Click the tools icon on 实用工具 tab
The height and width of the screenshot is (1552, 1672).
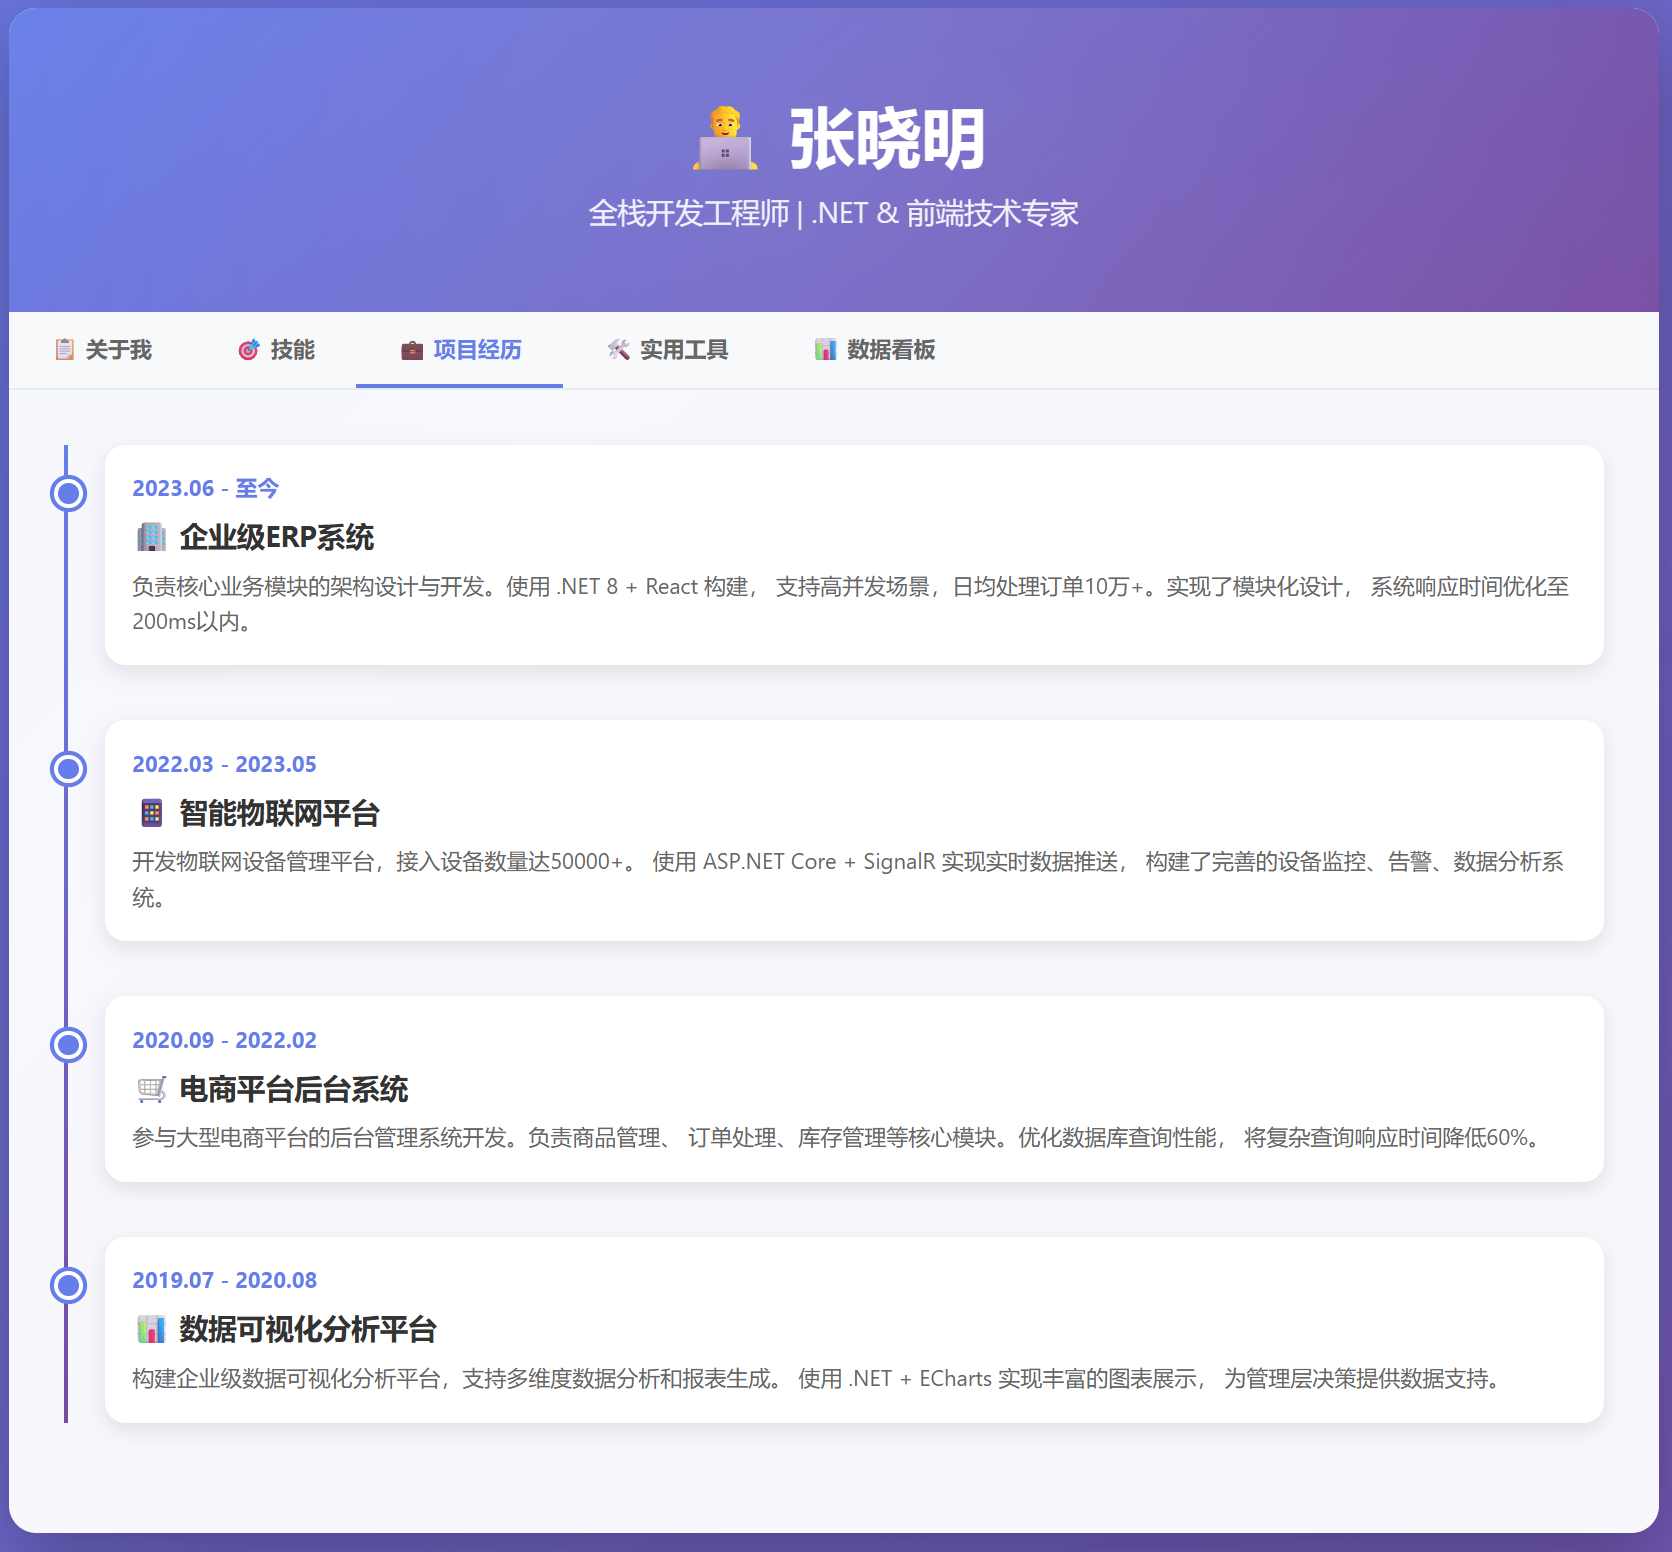click(619, 349)
